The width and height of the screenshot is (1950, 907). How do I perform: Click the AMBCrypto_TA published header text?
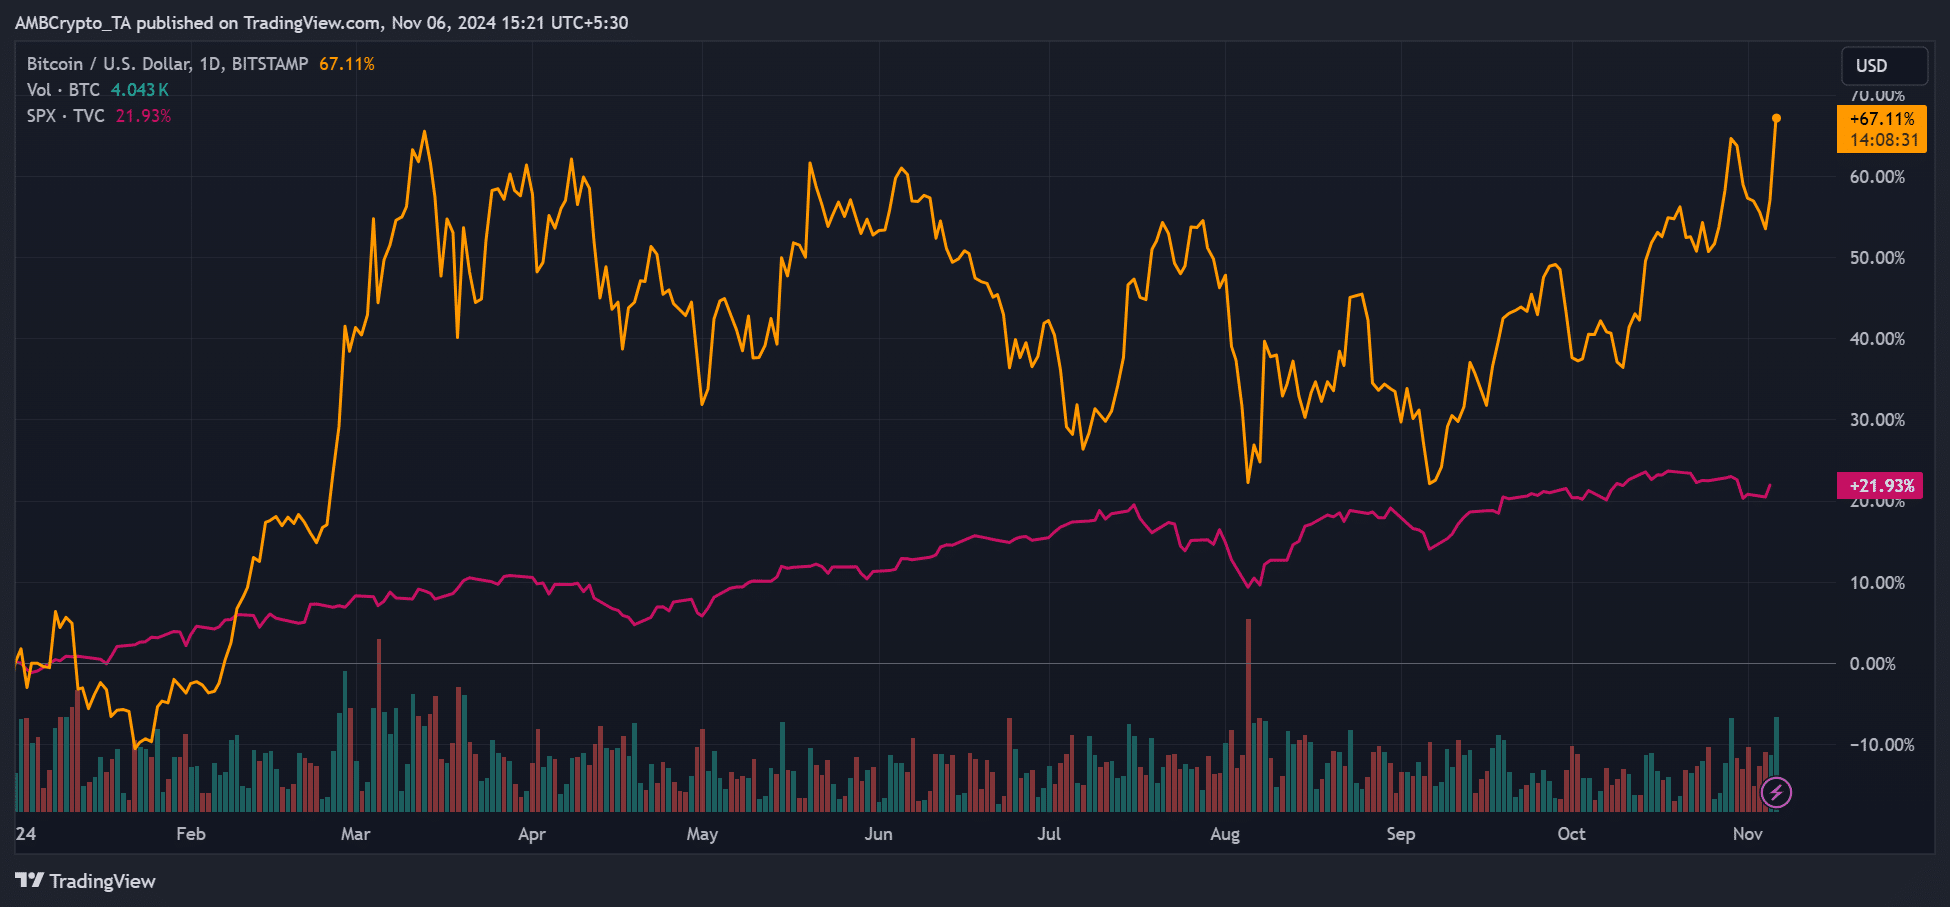321,23
